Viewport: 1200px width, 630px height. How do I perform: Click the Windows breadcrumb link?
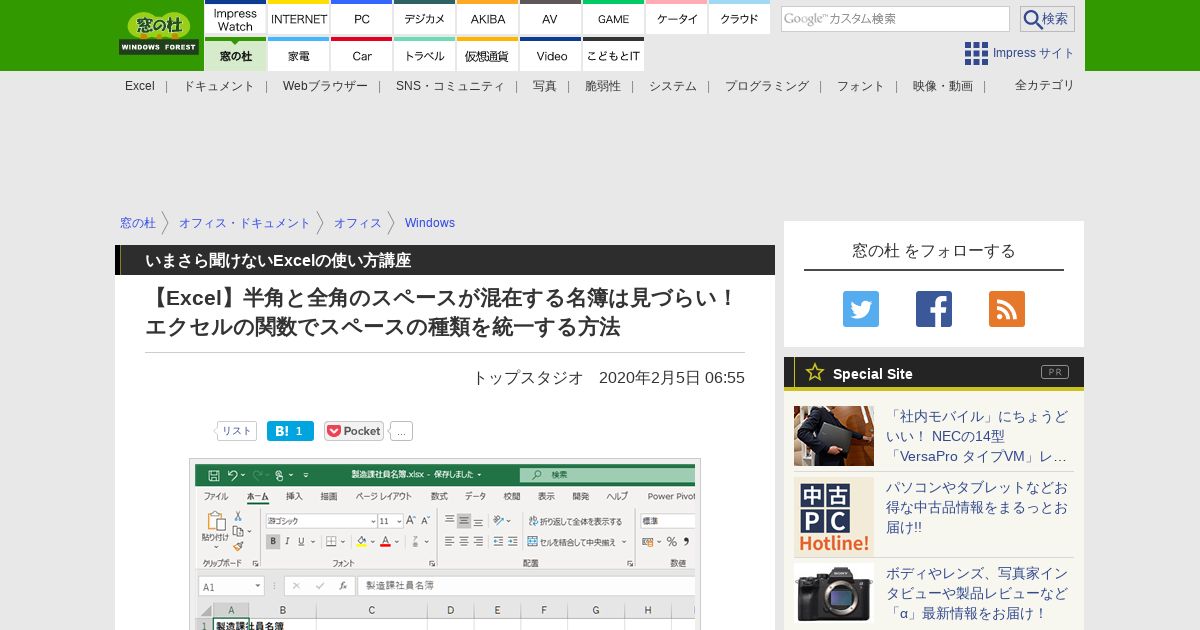(x=430, y=223)
